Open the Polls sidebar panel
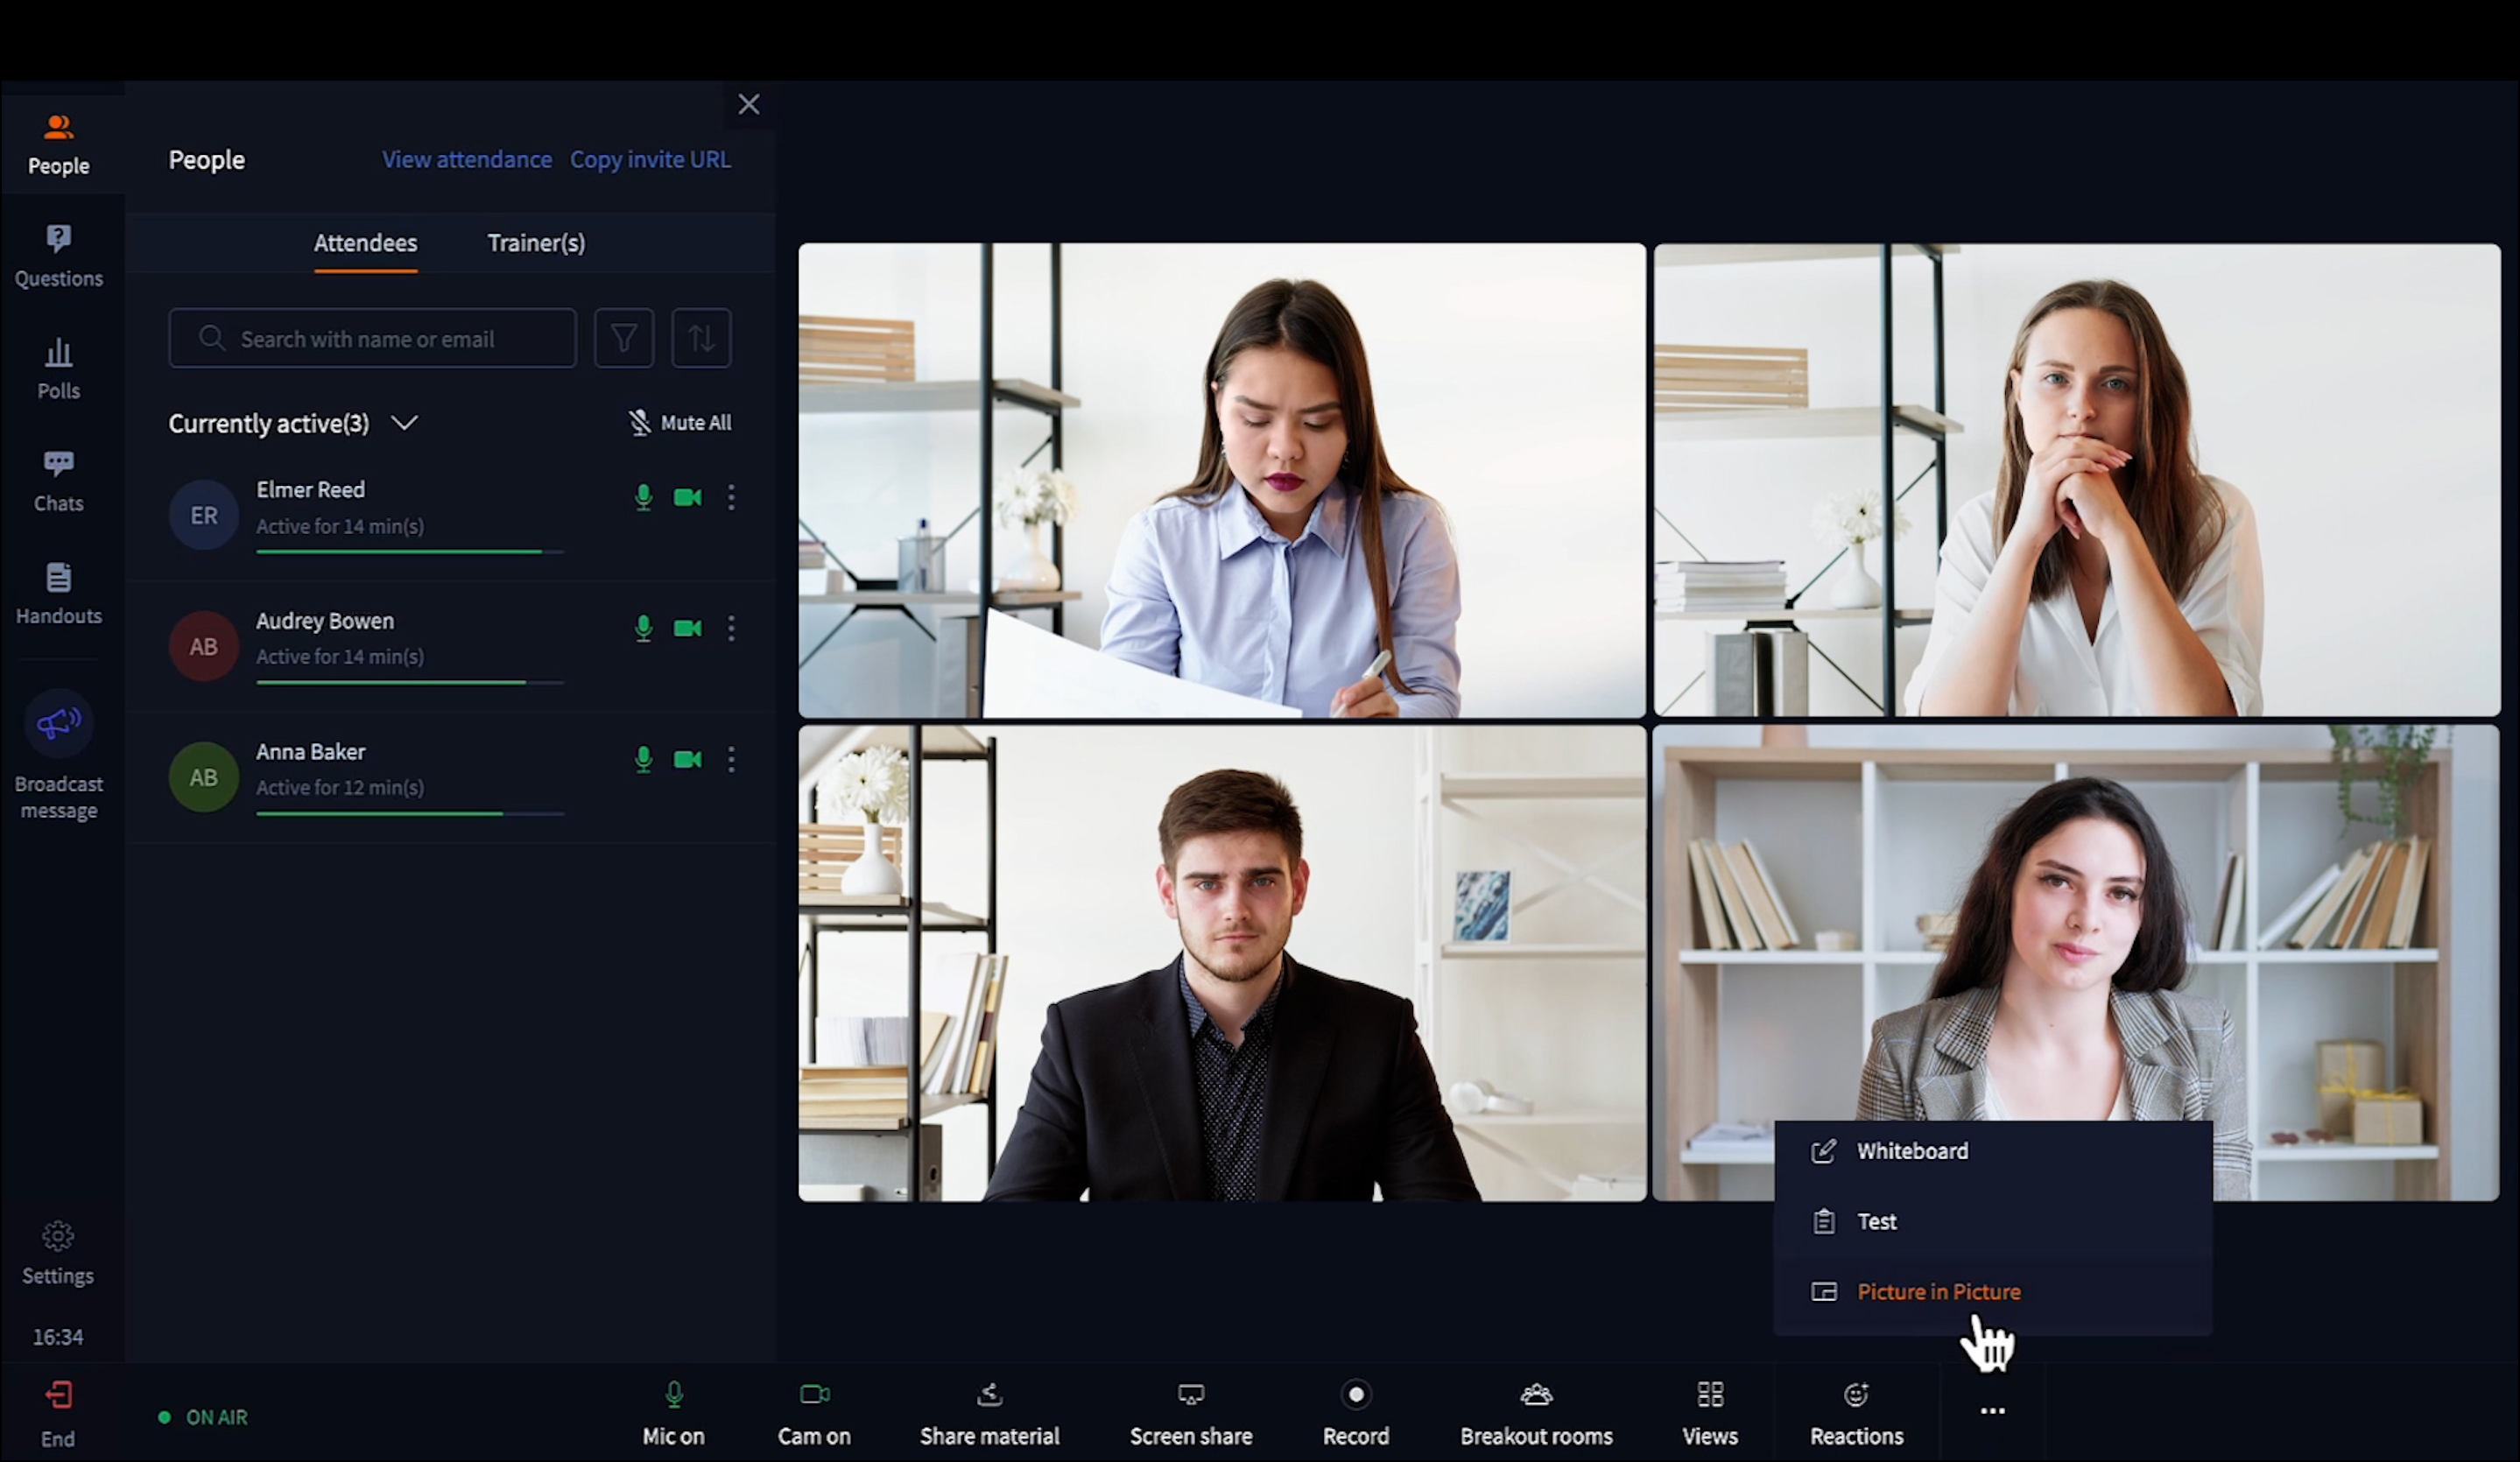Screen dimensions: 2520x1462 pyautogui.click(x=58, y=368)
